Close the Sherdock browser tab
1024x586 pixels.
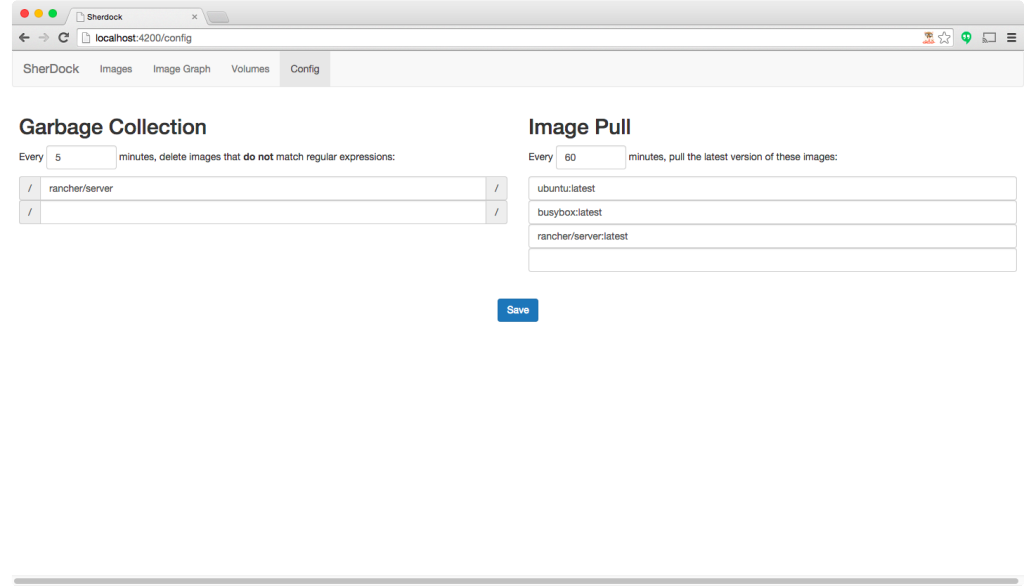click(x=194, y=17)
